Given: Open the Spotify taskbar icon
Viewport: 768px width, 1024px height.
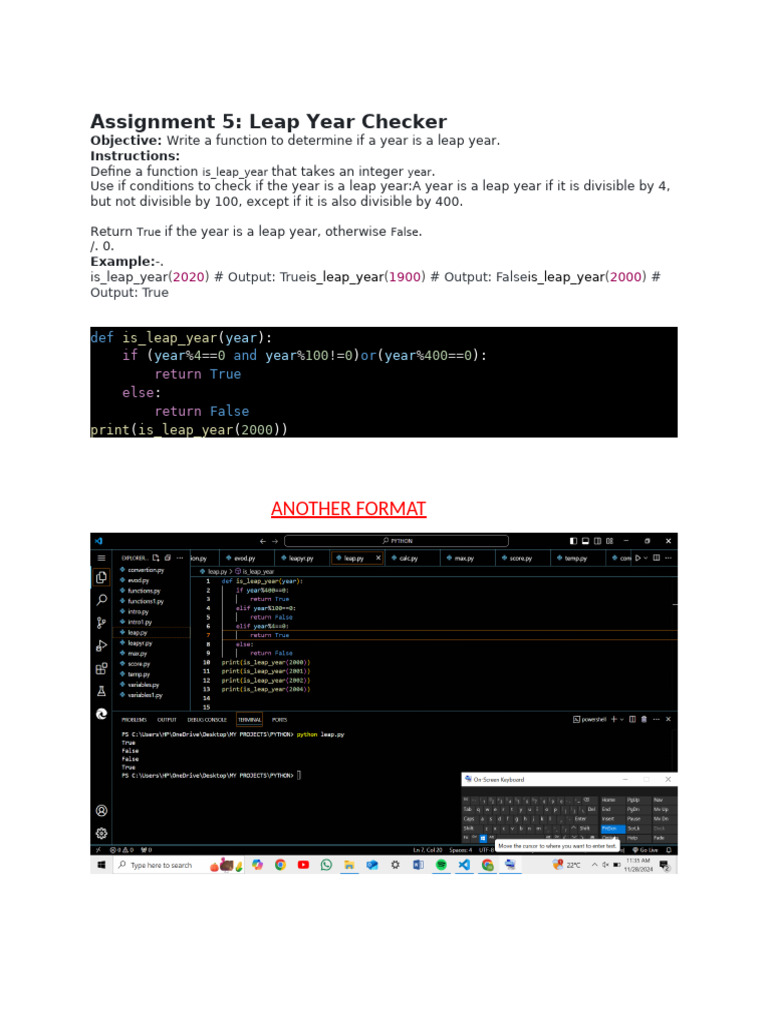Looking at the screenshot, I should [x=441, y=865].
